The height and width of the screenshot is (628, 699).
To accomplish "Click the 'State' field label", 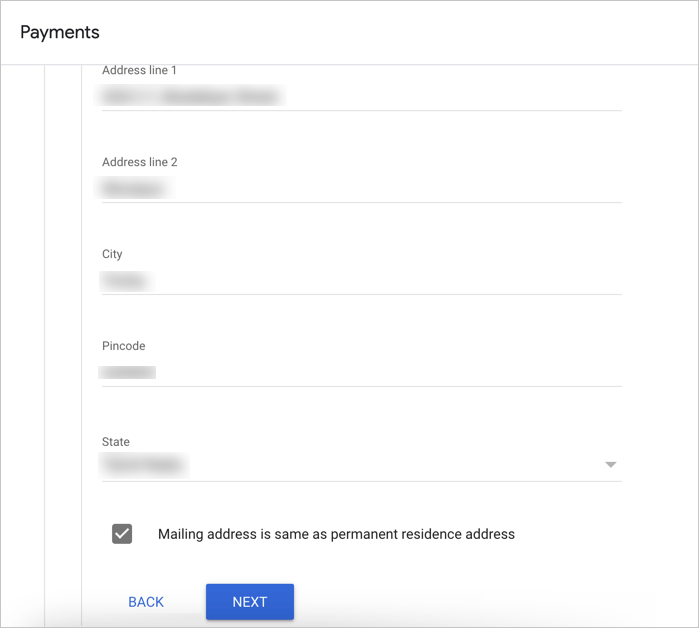I will 116,441.
